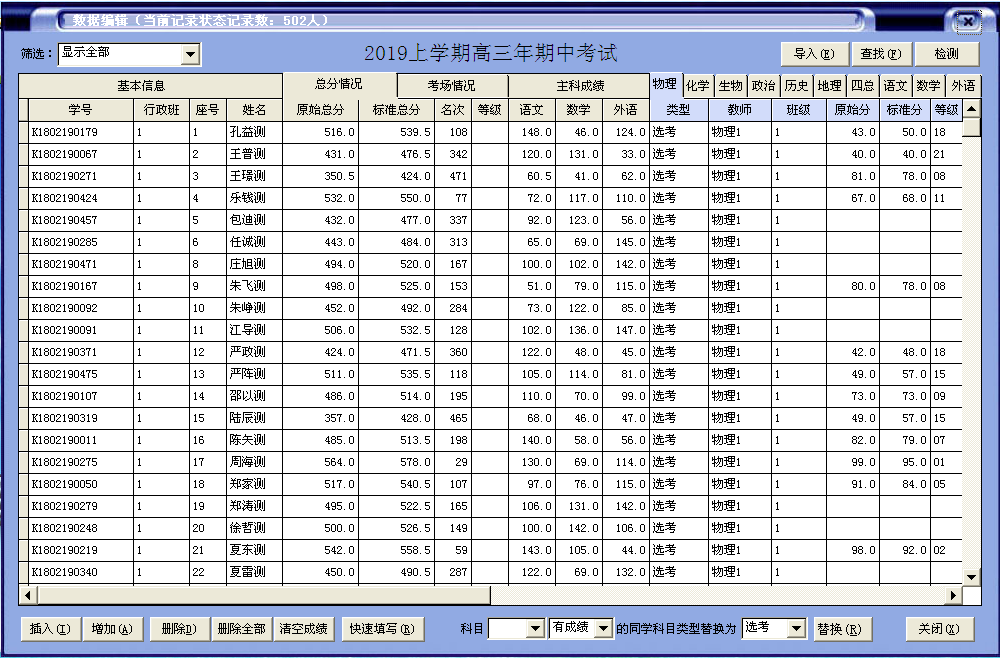
Task: Select the 政治 subject tab
Action: (763, 86)
